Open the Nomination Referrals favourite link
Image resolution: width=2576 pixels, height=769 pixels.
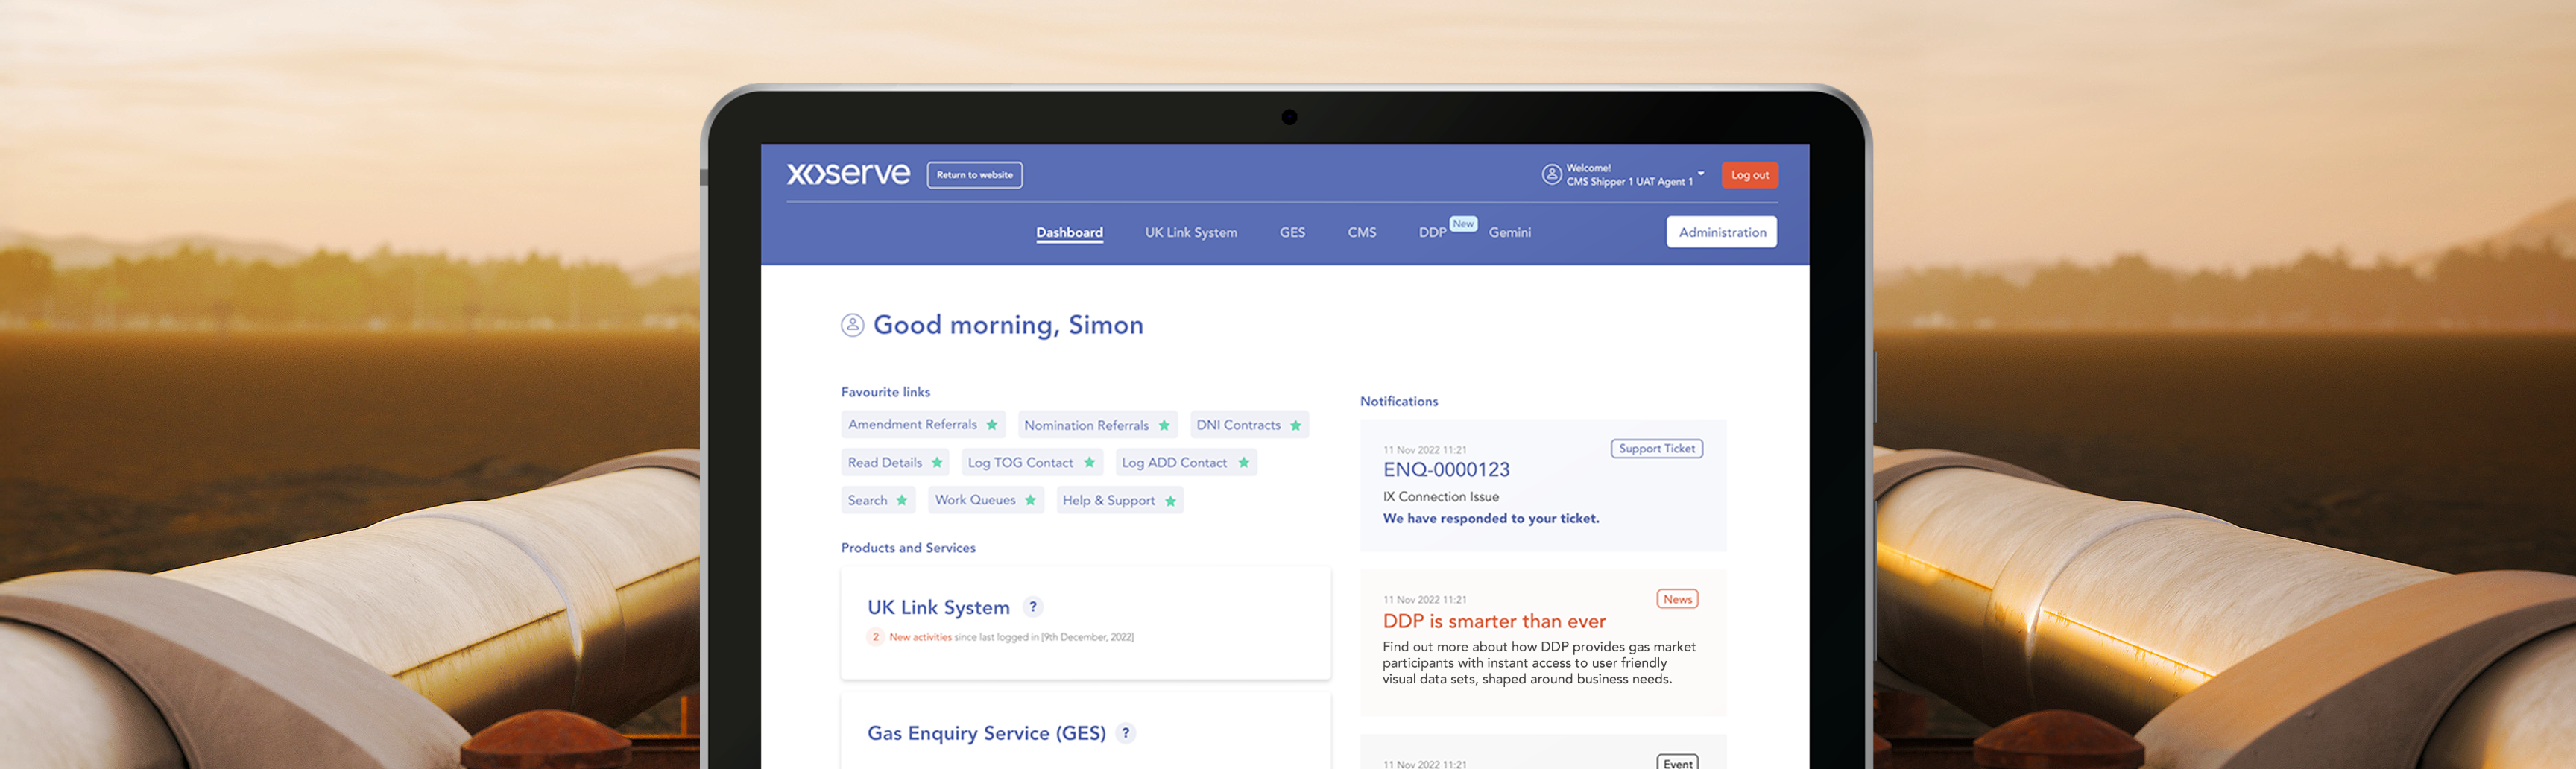(x=1086, y=425)
